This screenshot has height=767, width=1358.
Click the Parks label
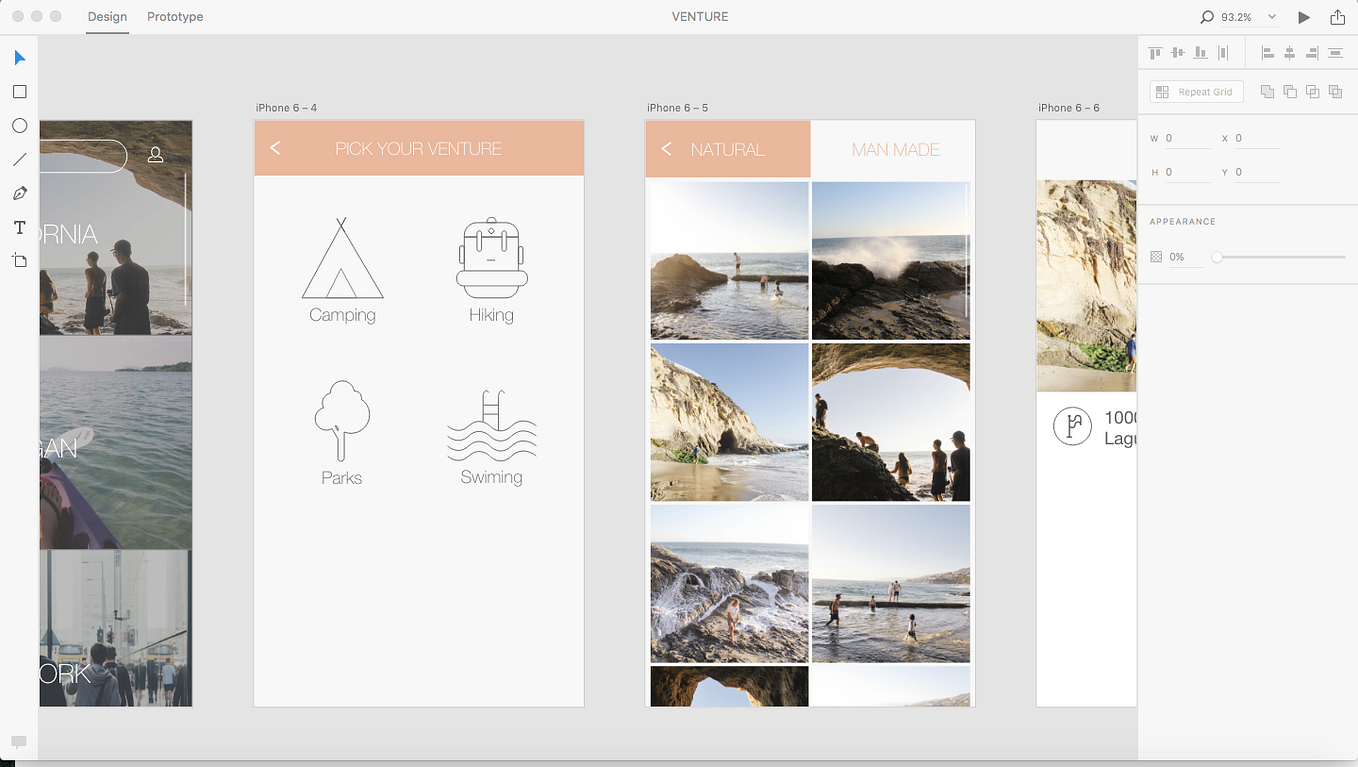point(342,478)
